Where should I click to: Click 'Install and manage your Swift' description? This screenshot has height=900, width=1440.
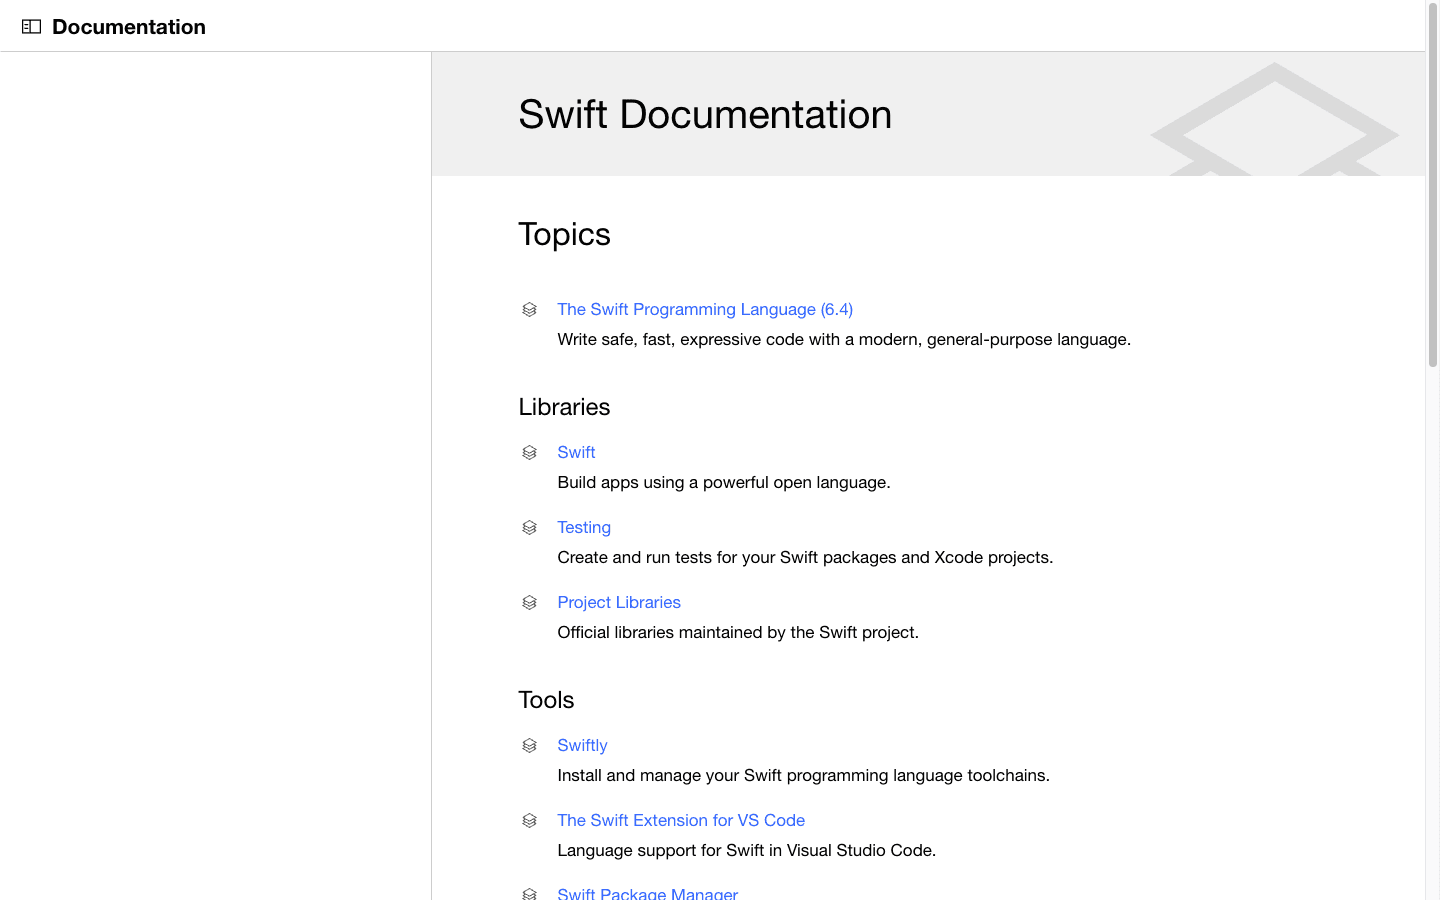pyautogui.click(x=803, y=775)
